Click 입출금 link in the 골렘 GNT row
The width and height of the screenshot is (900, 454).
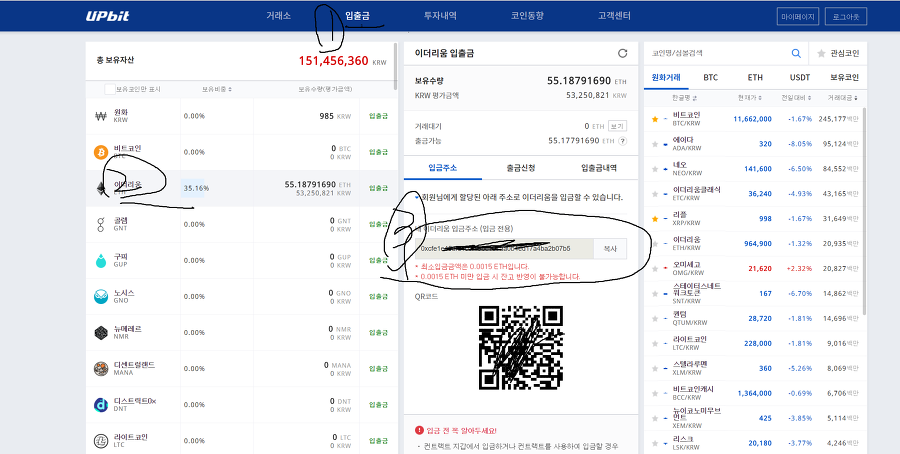[378, 224]
